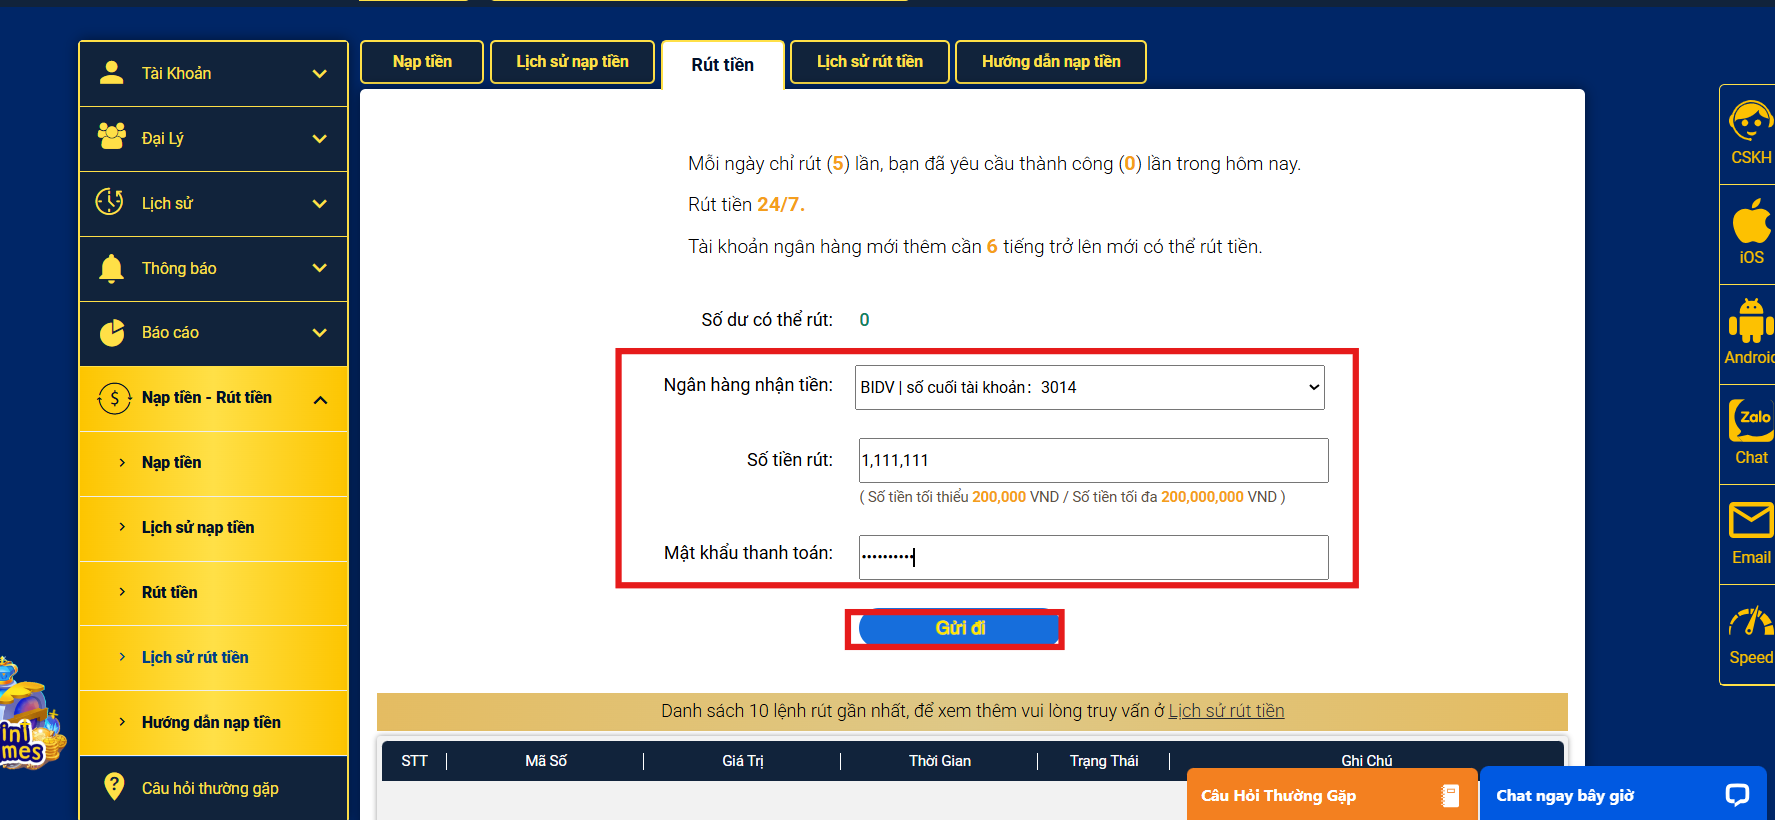The height and width of the screenshot is (820, 1775).
Task: Open the Ngân hàng nhận tiền BIDV dropdown
Action: (1090, 387)
